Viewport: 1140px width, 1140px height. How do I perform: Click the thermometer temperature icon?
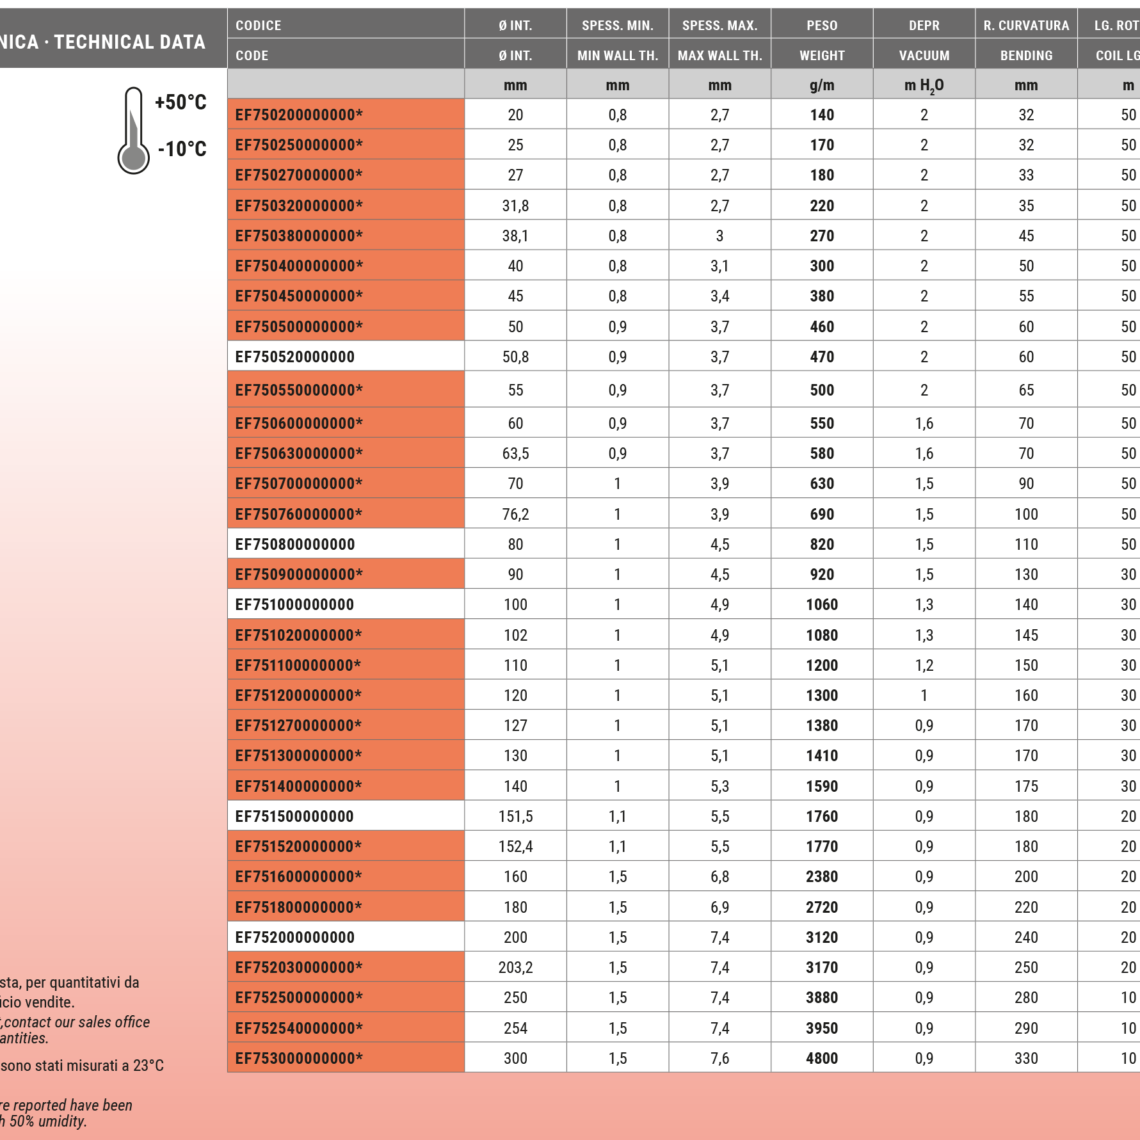(133, 130)
